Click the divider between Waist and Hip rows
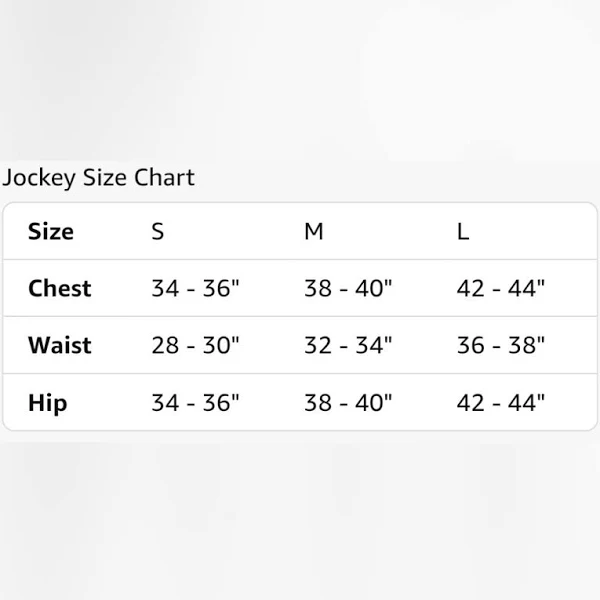The image size is (600, 600). [x=300, y=374]
